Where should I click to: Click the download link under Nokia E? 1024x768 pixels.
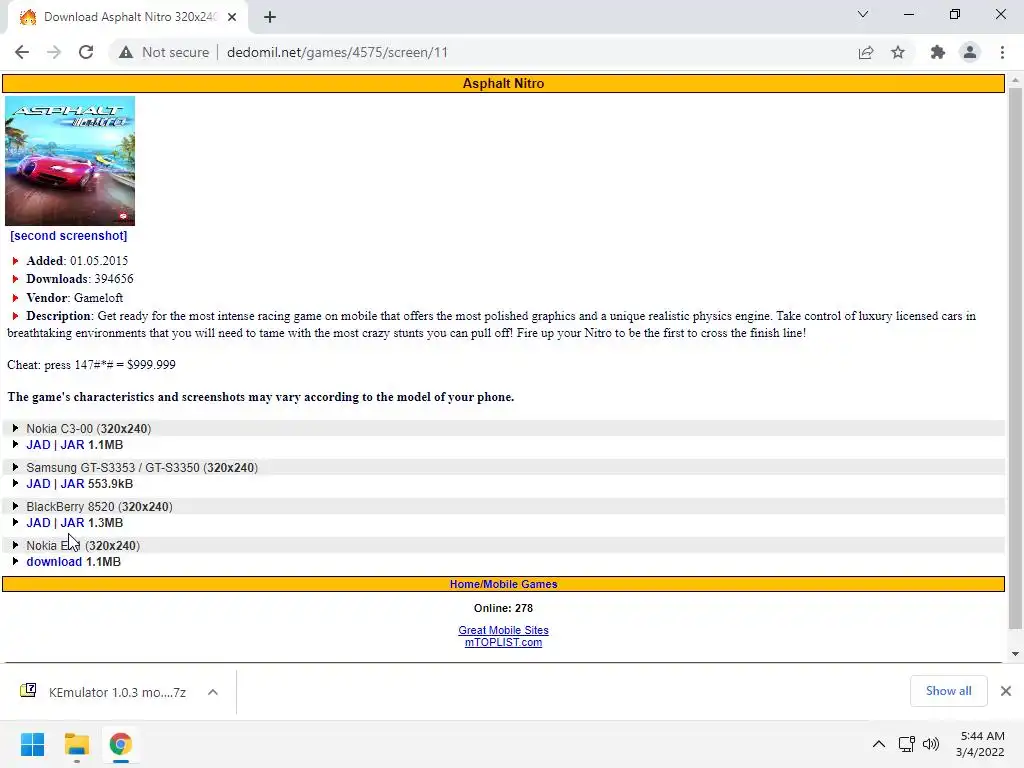[x=54, y=562]
